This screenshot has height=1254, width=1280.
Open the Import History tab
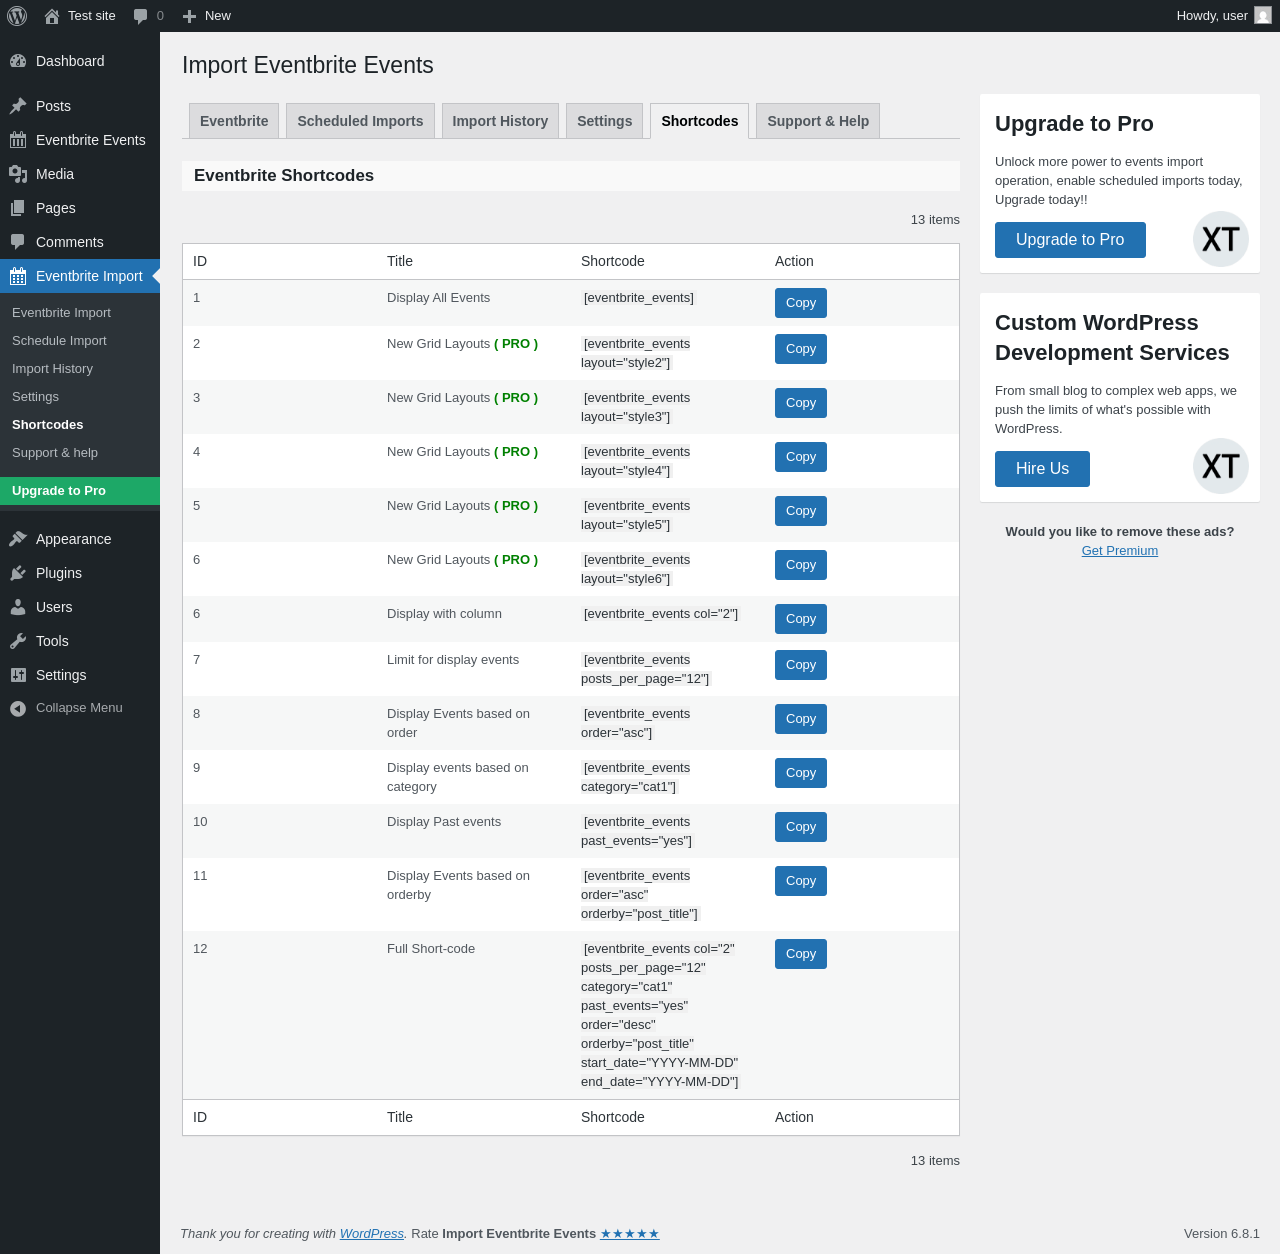[x=500, y=121]
